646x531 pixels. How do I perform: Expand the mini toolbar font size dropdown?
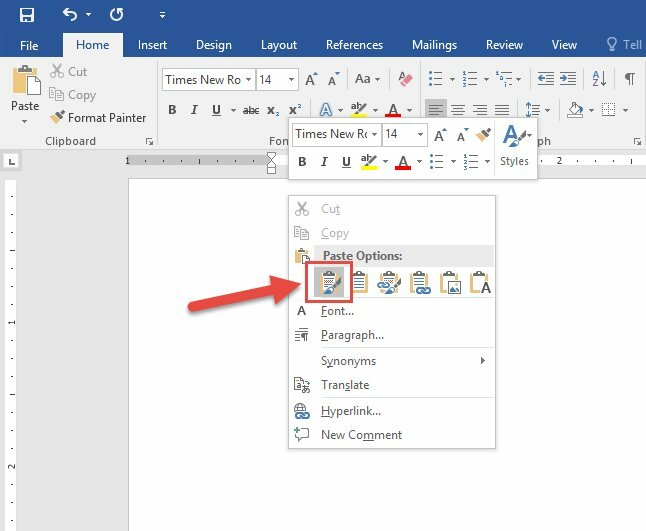(420, 134)
